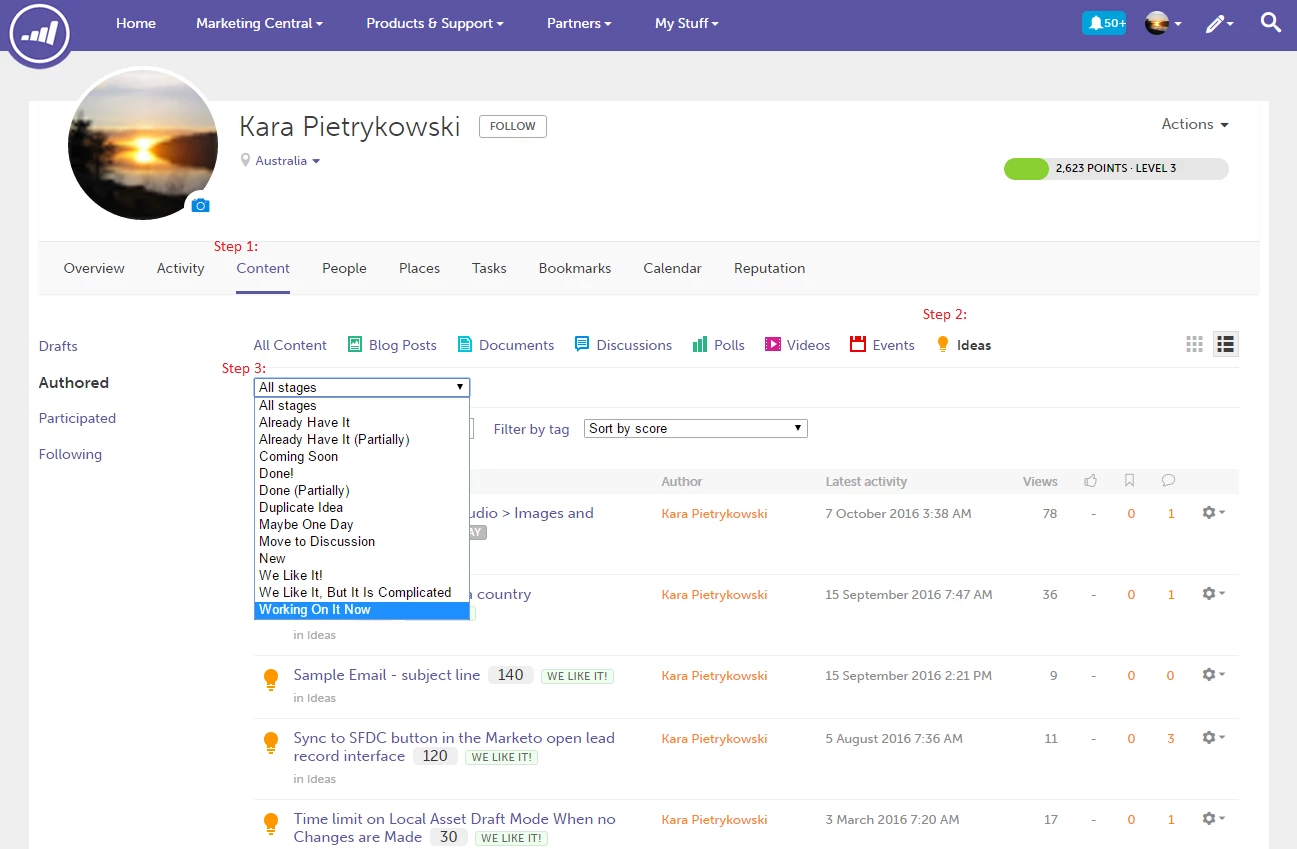Image resolution: width=1297 pixels, height=849 pixels.
Task: Click the comments column header icon
Action: click(x=1168, y=481)
